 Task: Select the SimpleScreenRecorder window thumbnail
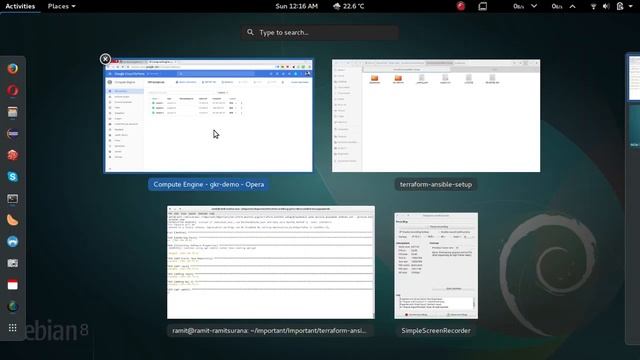436,266
